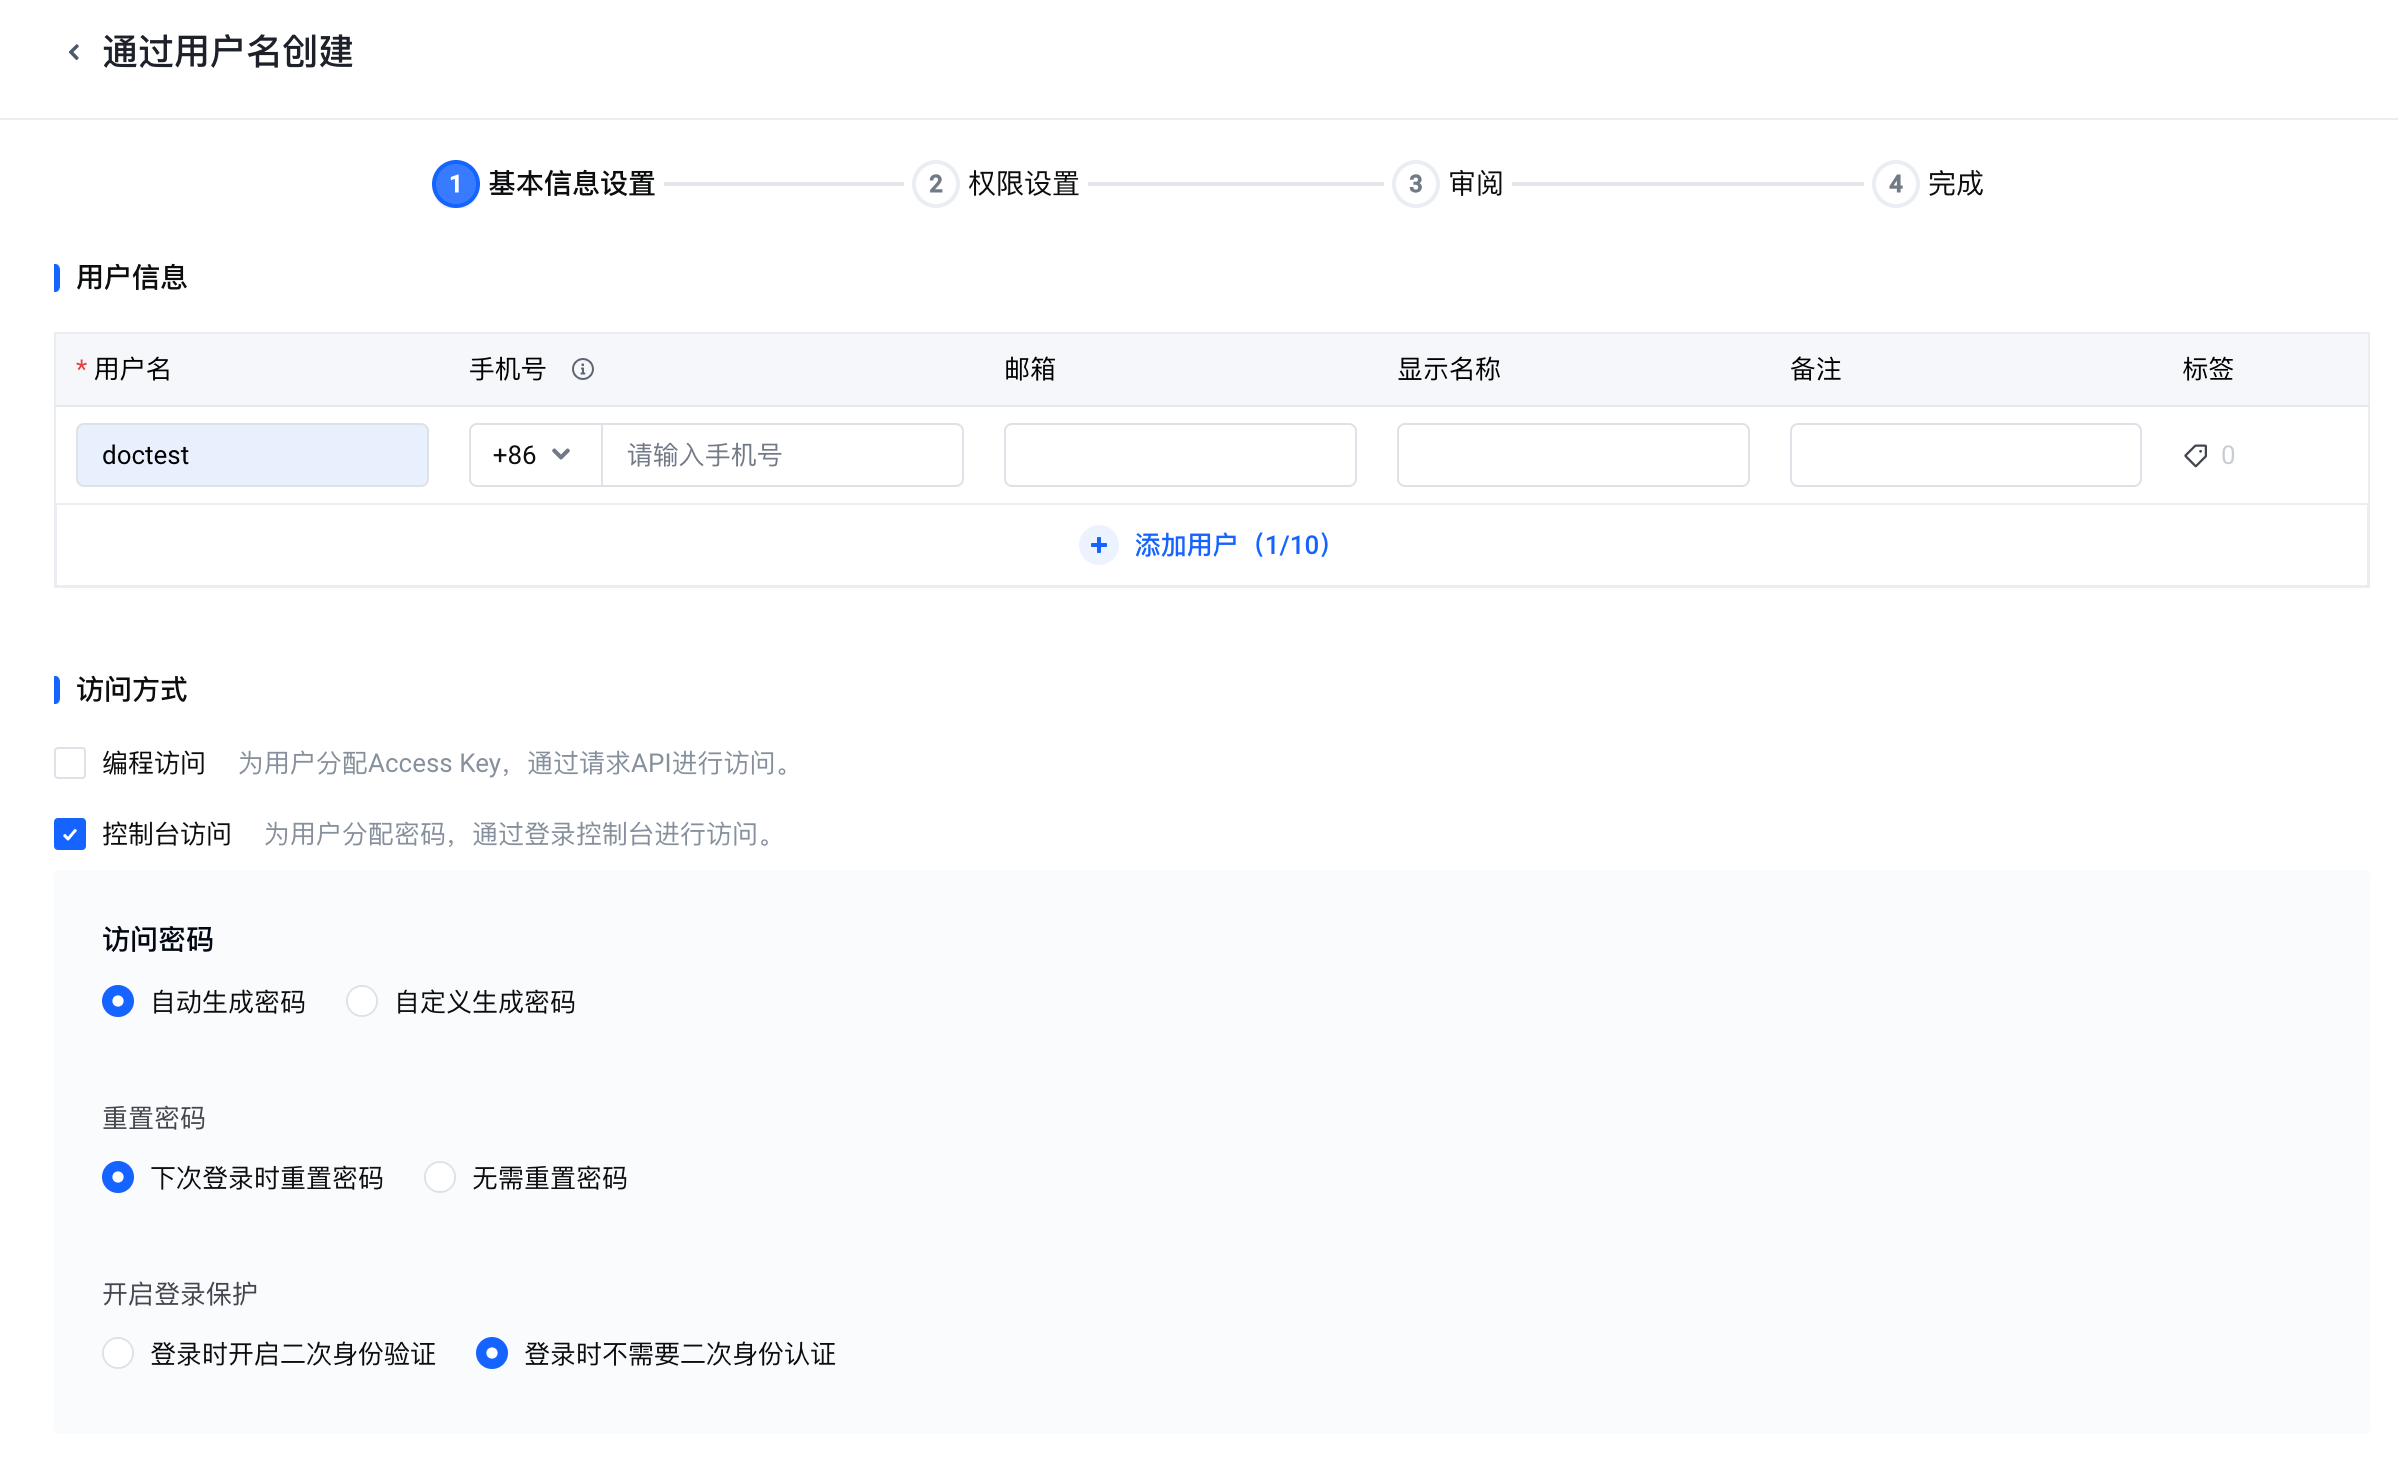Click the 请输入手机号 phone input

782,455
